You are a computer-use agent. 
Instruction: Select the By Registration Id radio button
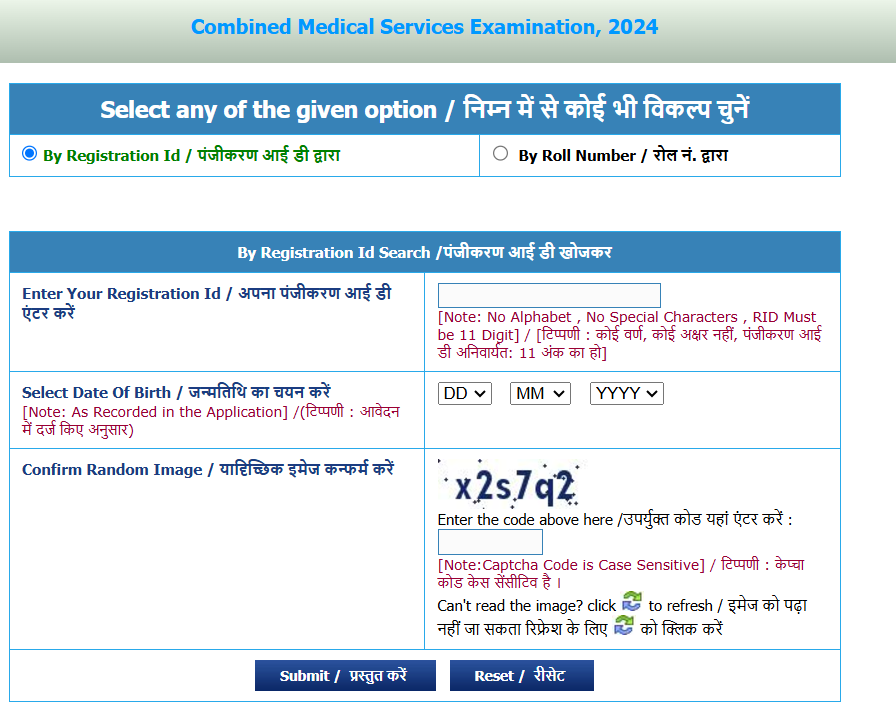(x=29, y=152)
